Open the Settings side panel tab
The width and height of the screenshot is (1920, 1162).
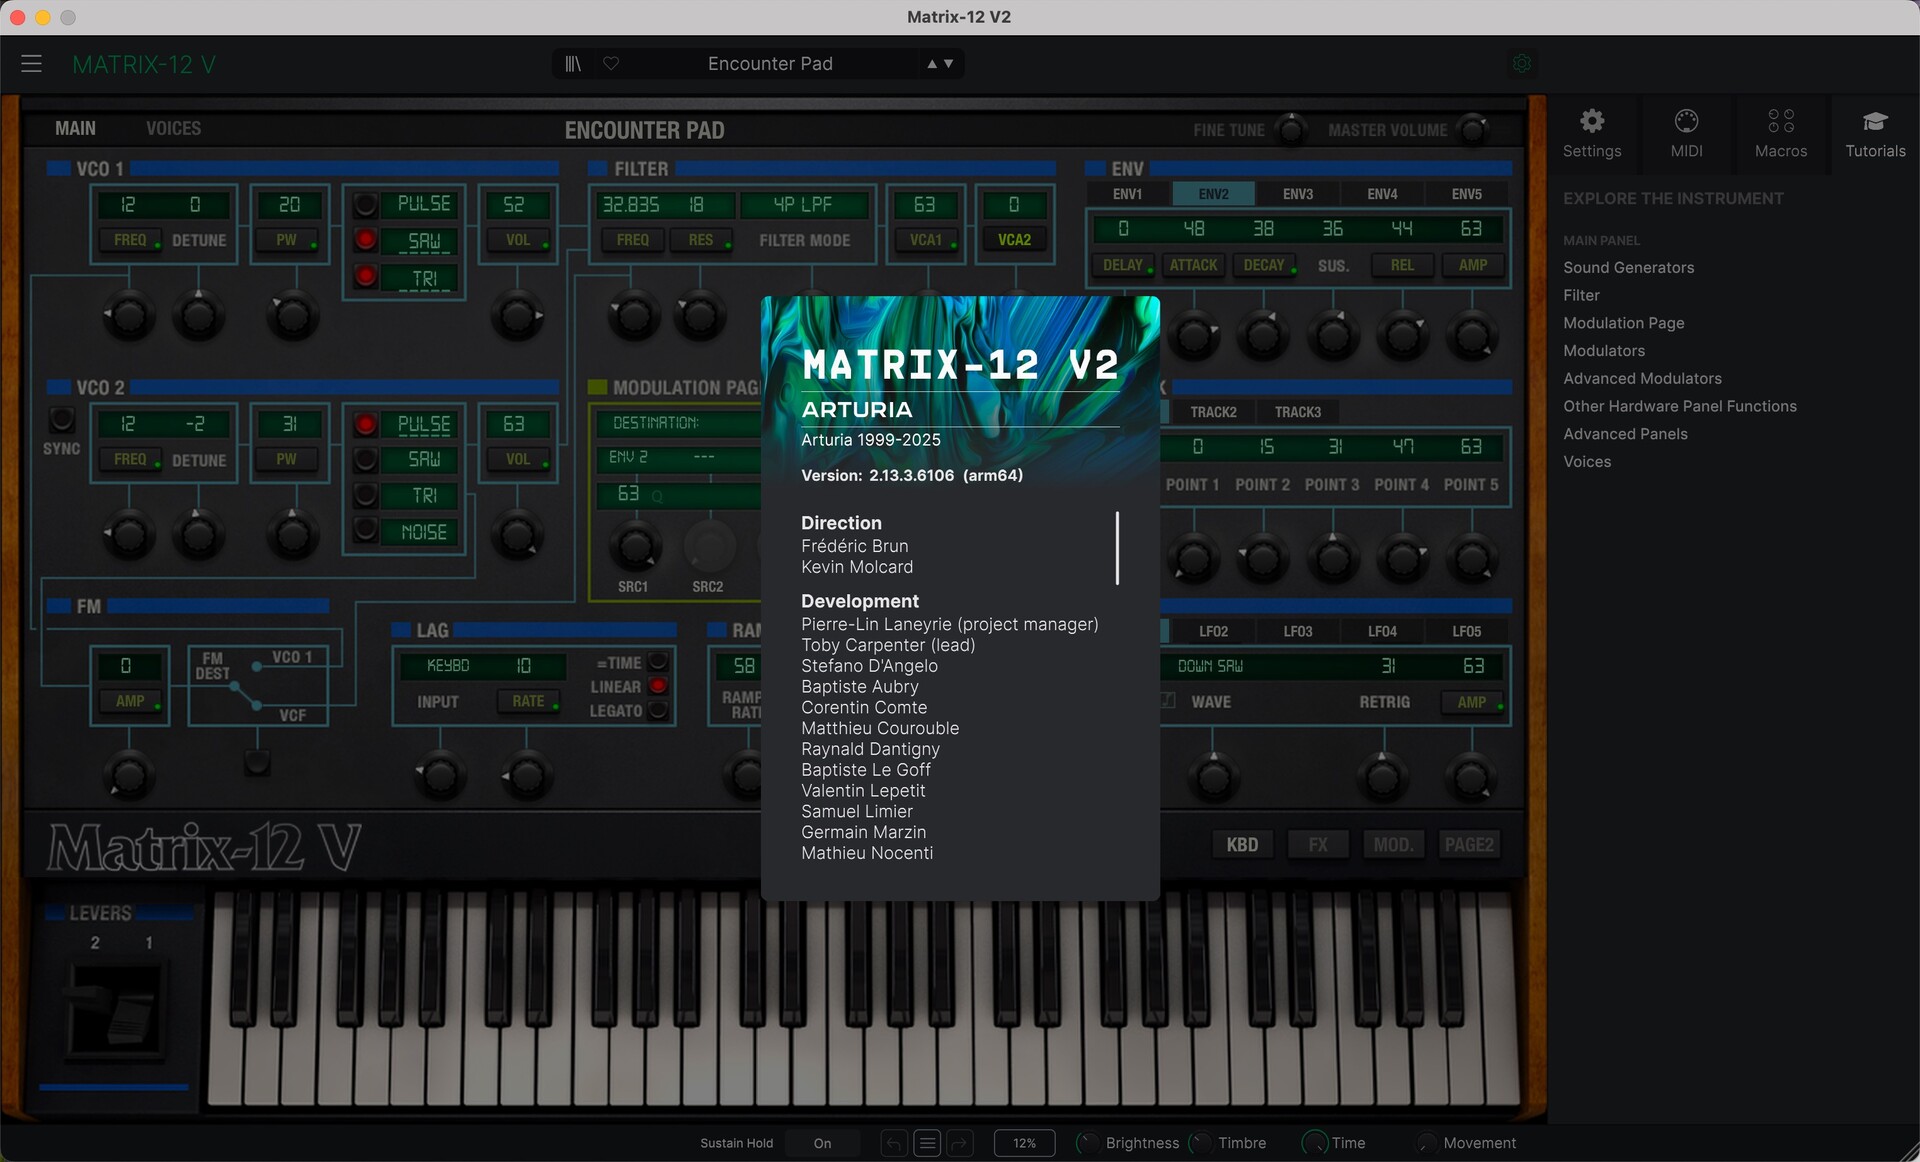pyautogui.click(x=1592, y=134)
